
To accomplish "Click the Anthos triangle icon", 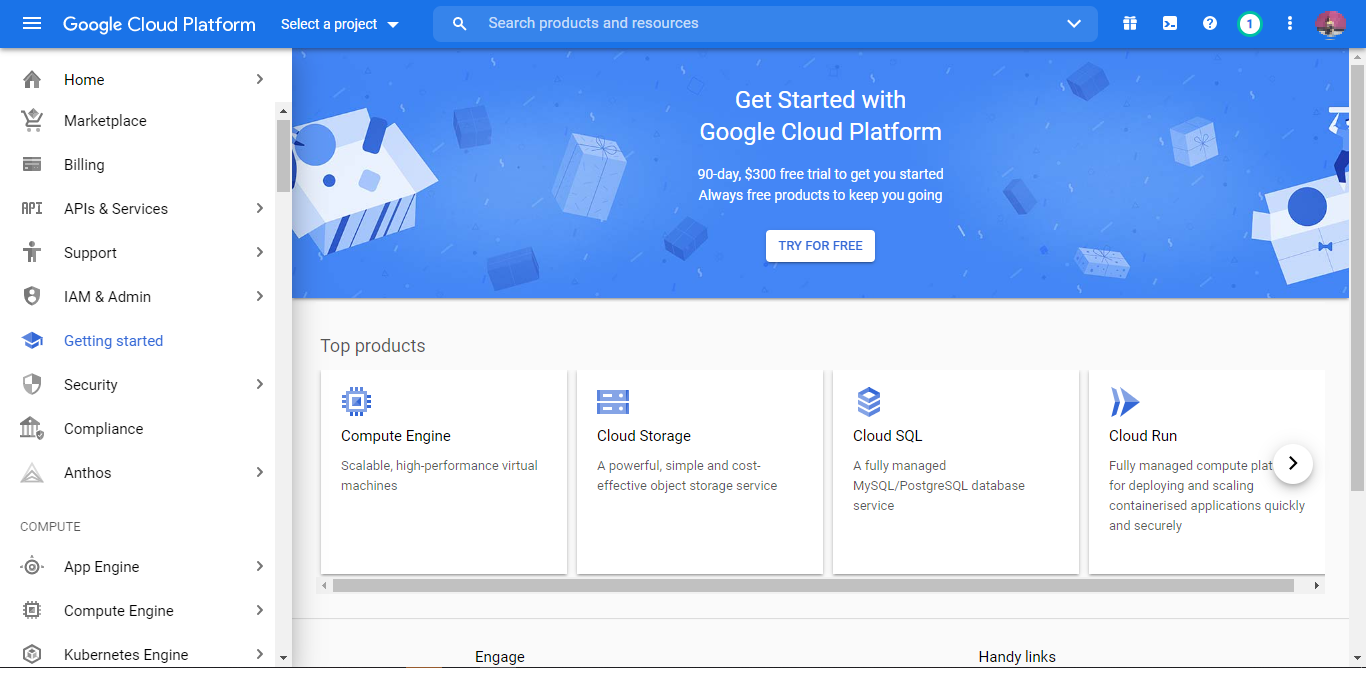I will 32,473.
